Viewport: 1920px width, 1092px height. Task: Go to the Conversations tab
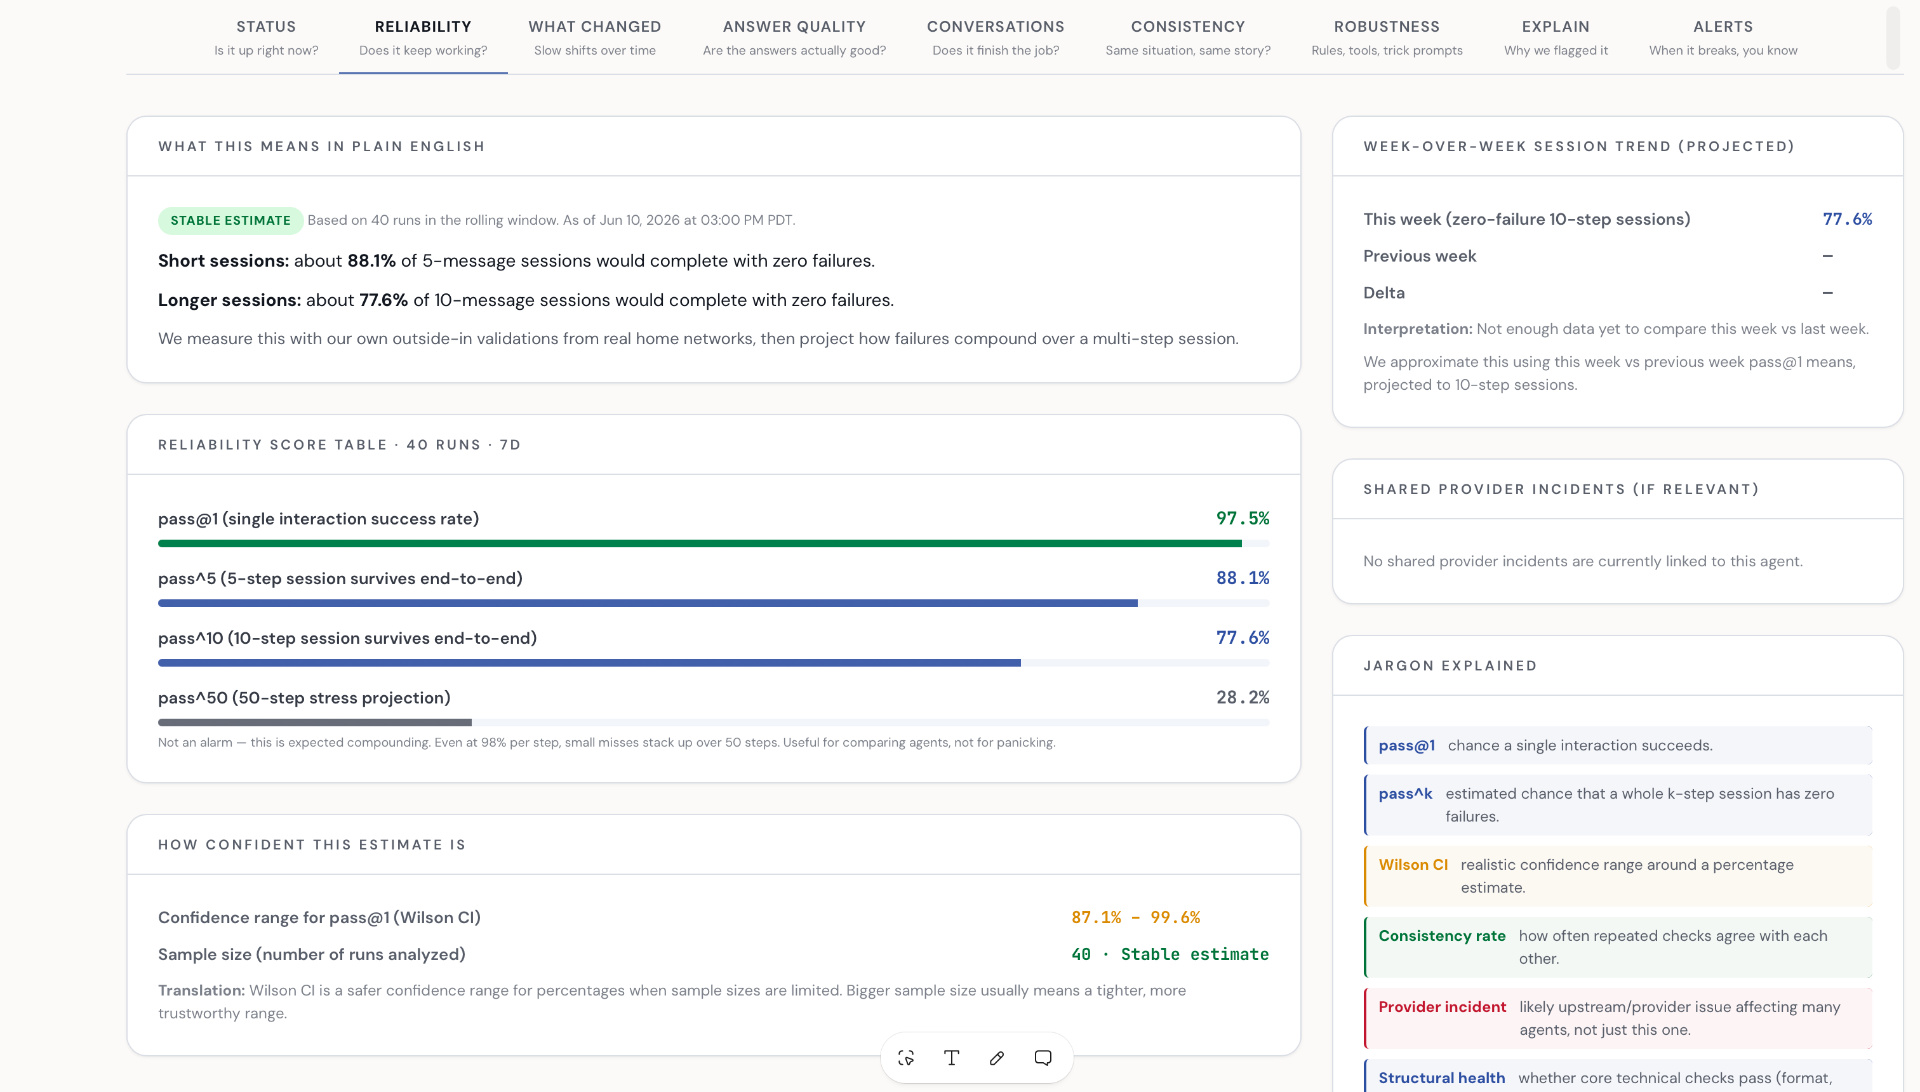coord(996,37)
